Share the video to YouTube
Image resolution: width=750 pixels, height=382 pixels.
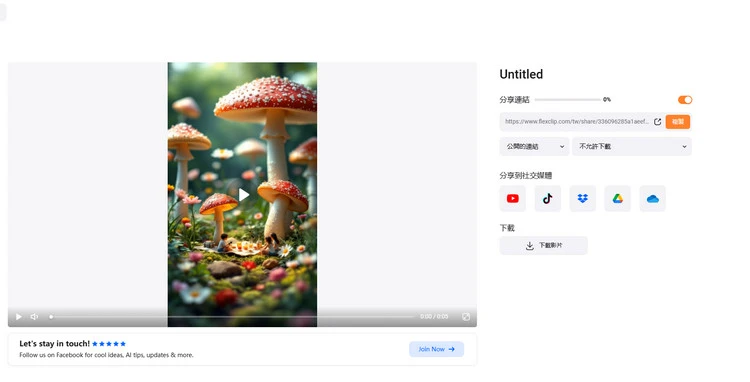pyautogui.click(x=512, y=198)
